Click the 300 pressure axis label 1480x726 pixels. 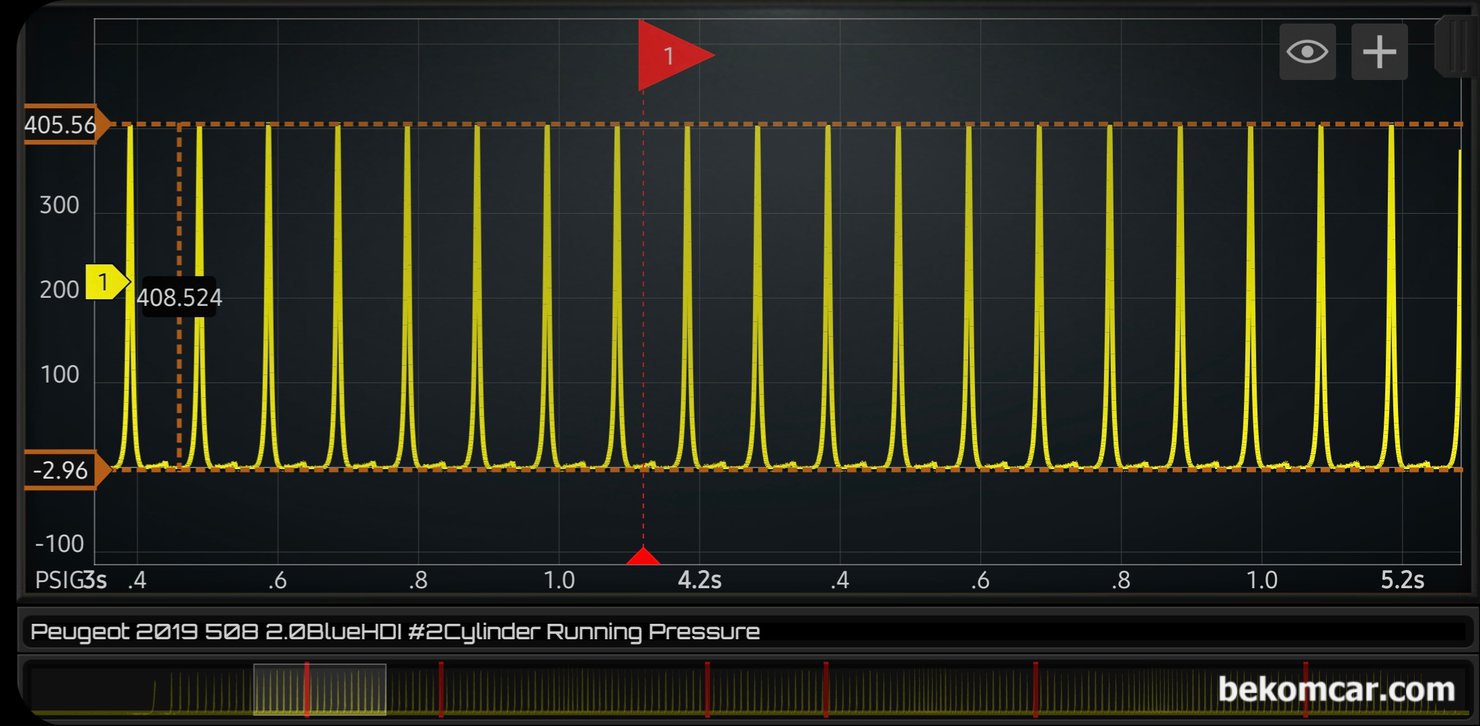point(59,206)
